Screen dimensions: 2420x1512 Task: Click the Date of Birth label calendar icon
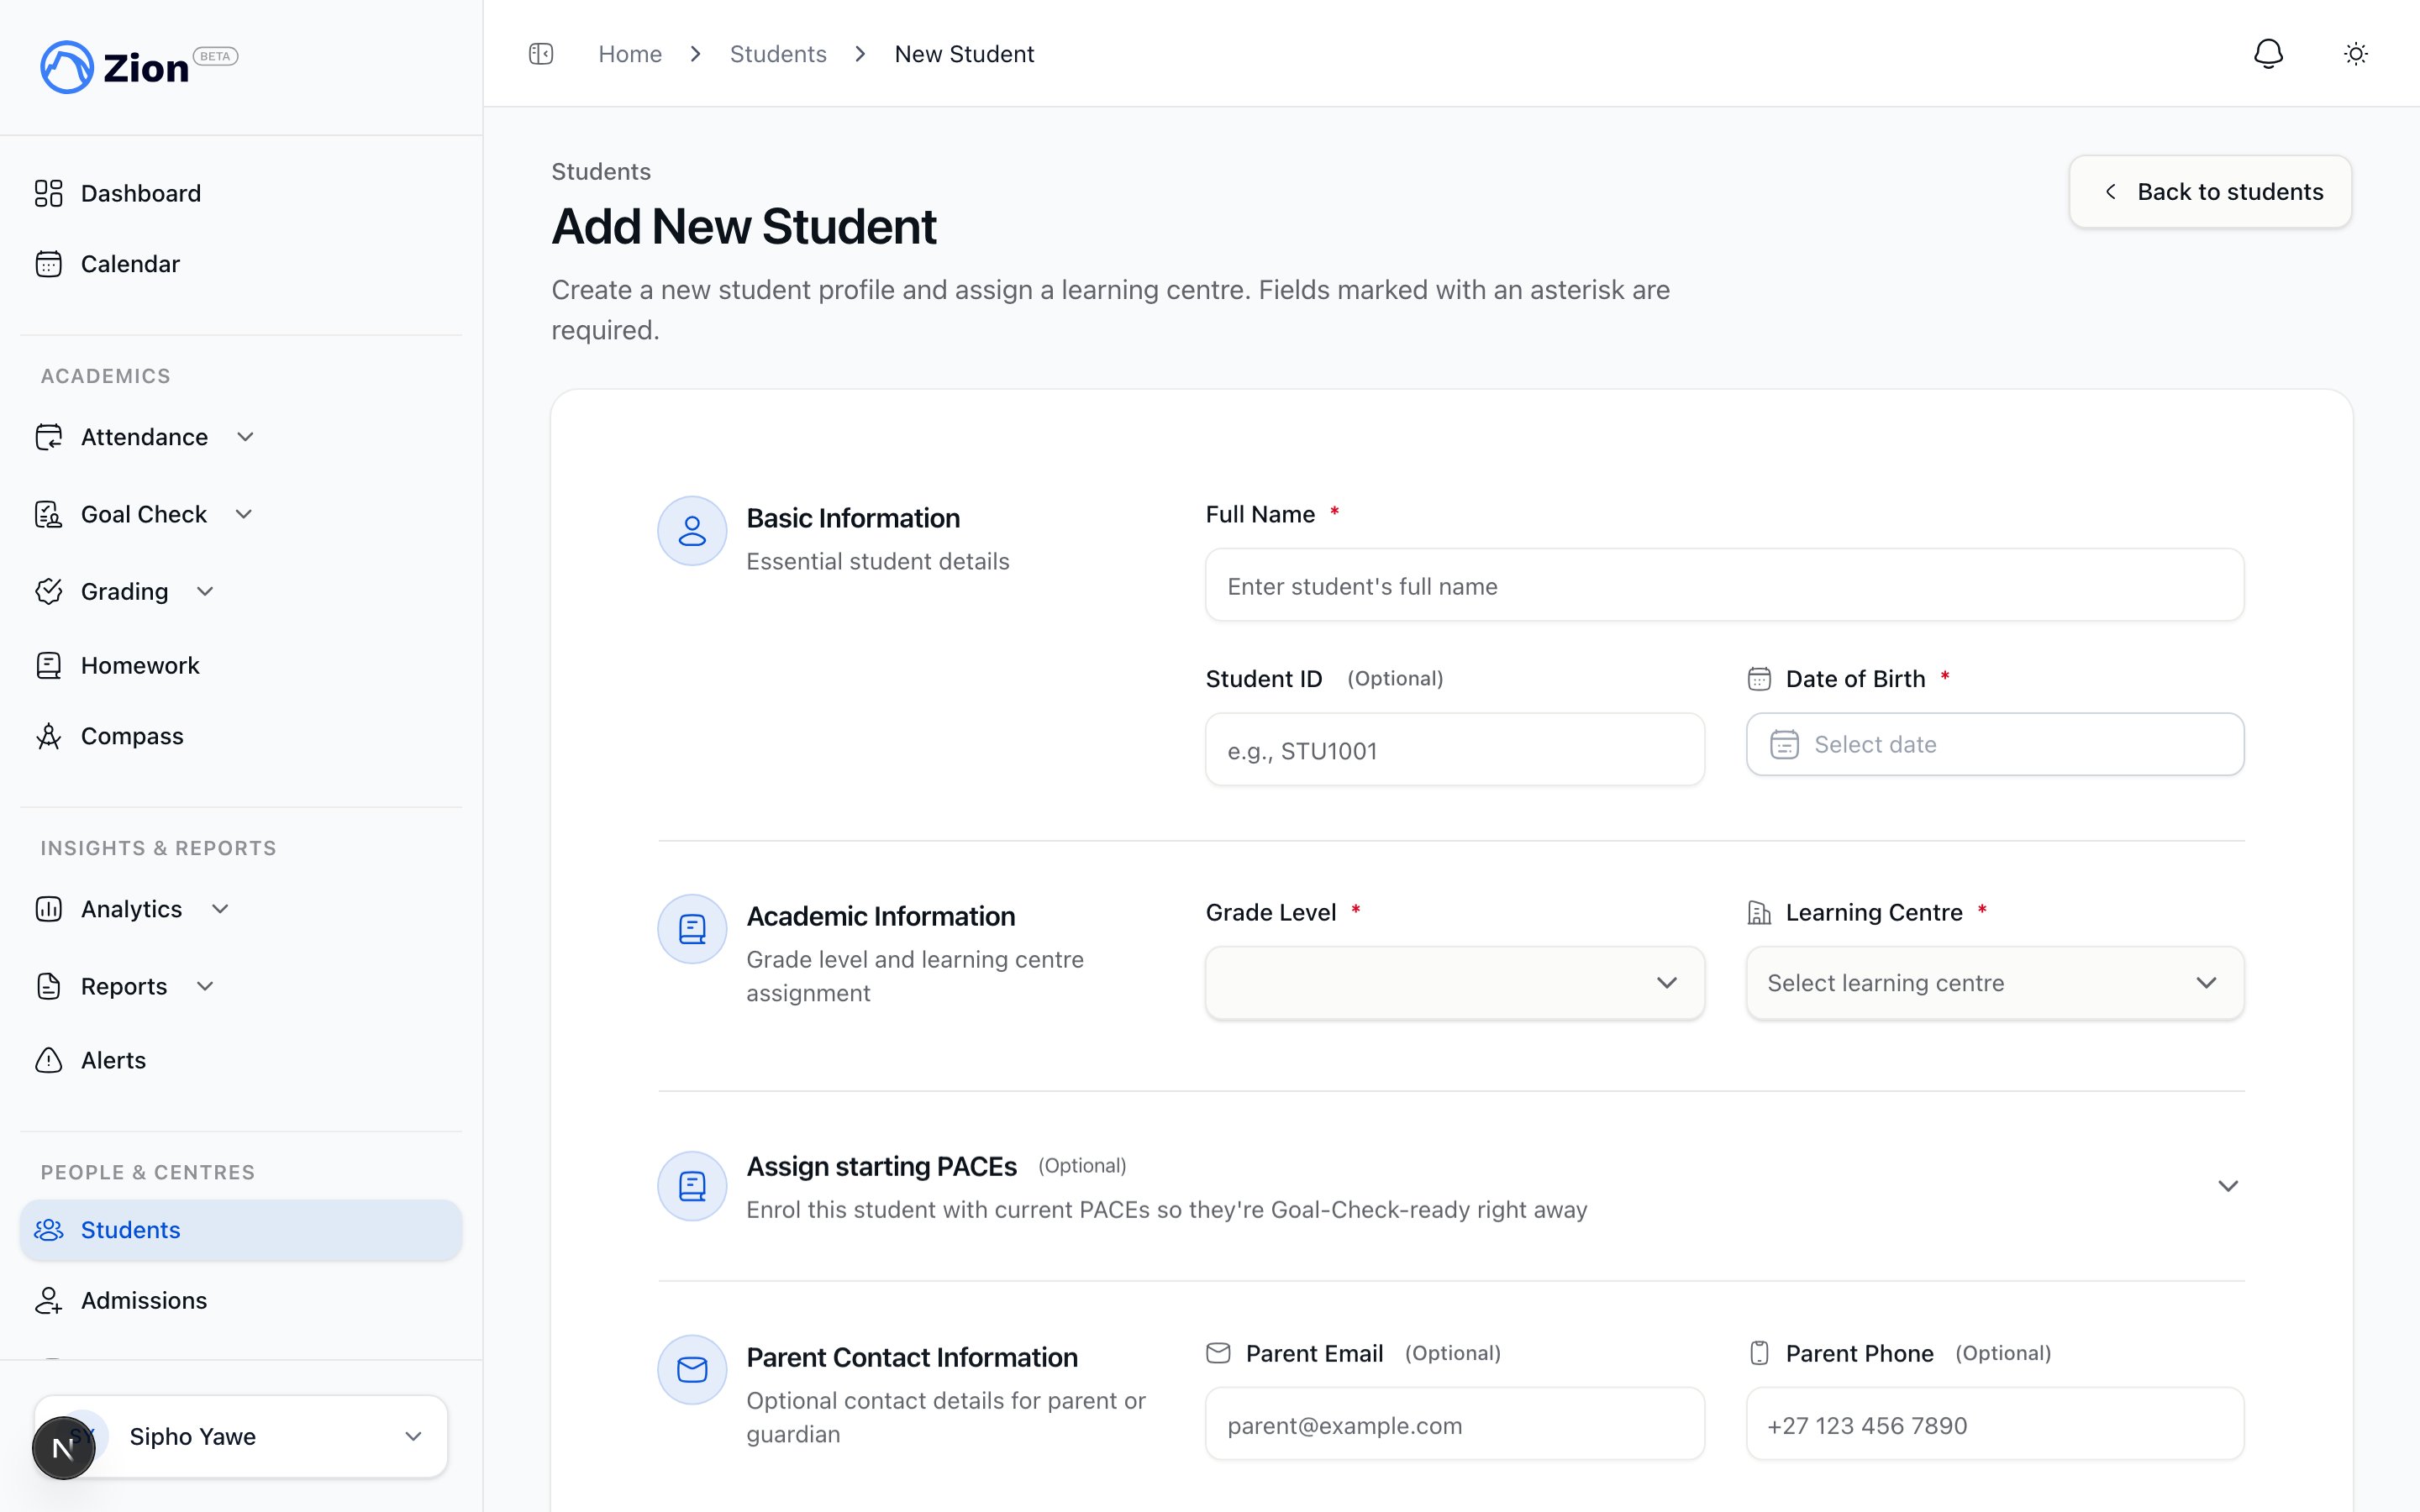pos(1759,679)
